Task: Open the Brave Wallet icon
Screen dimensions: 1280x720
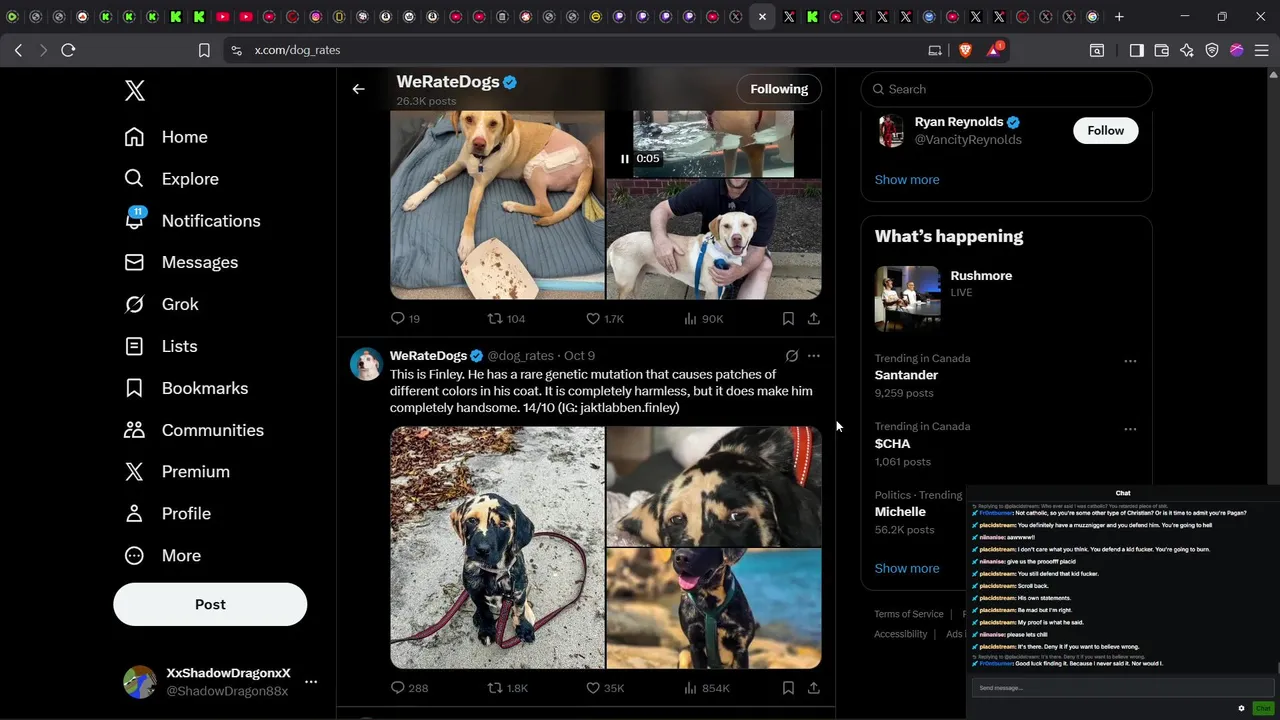Action: coord(1161,50)
